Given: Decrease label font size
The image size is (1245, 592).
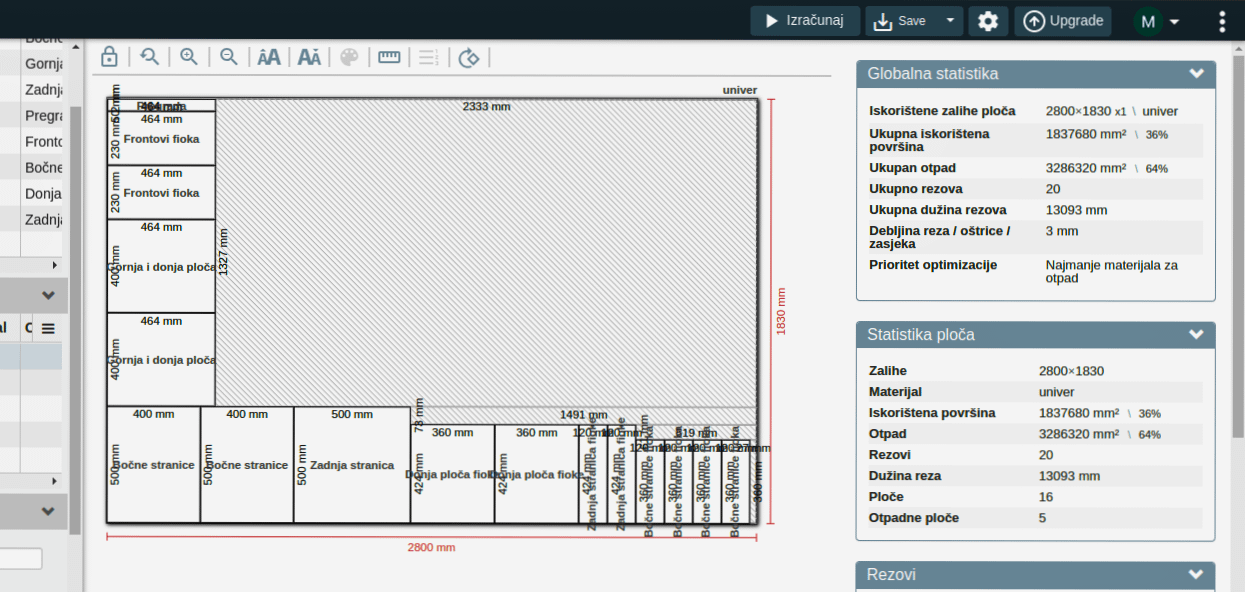Looking at the screenshot, I should tap(309, 57).
